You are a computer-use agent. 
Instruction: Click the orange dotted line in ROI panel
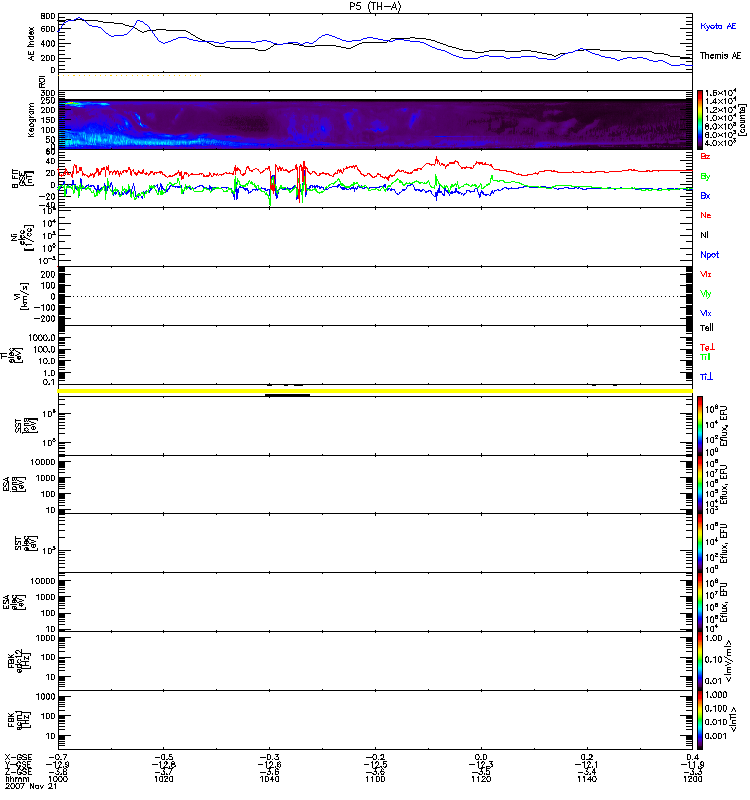(130, 76)
